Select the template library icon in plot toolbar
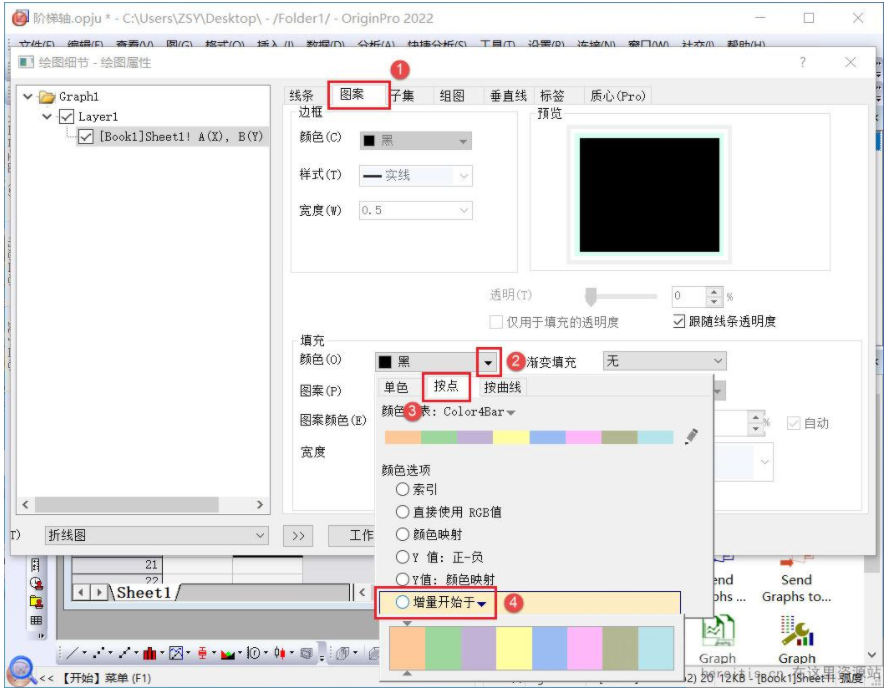This screenshot has width=886, height=690. [306, 653]
